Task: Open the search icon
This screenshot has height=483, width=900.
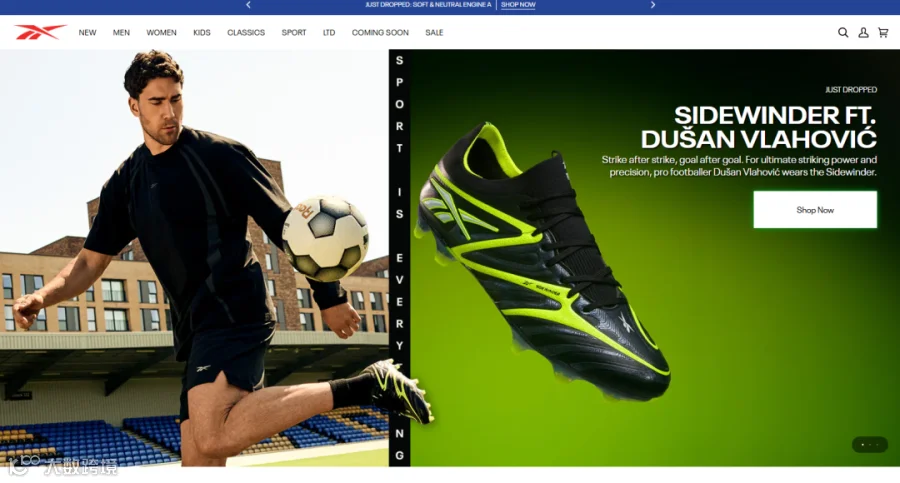Action: (843, 33)
